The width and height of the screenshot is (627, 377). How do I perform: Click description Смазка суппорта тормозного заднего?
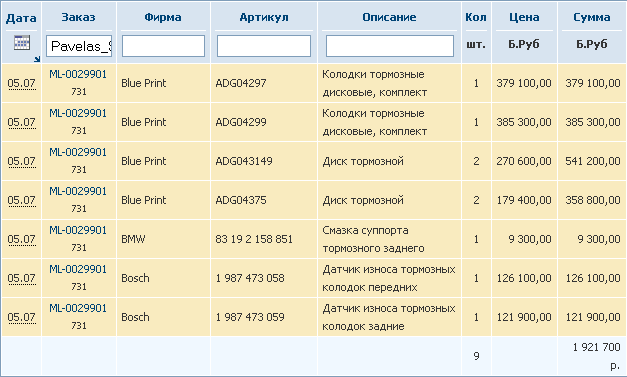373,239
